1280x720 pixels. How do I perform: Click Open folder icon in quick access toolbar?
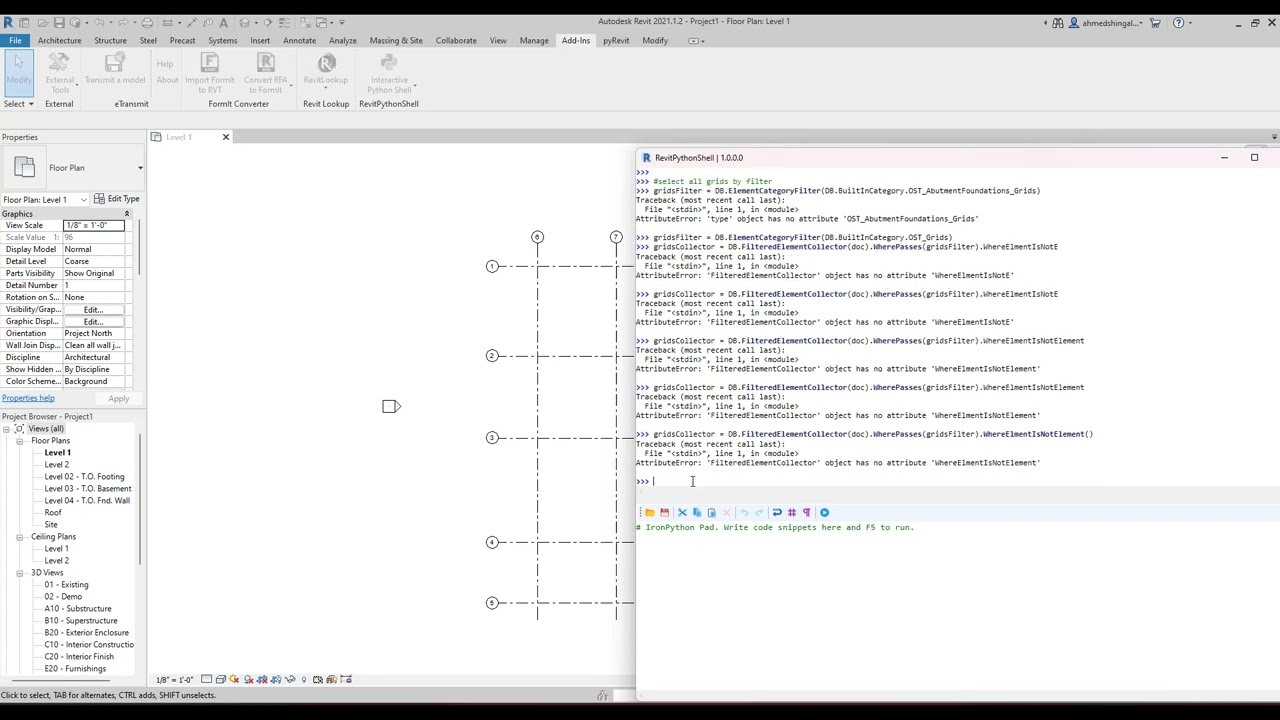[x=41, y=22]
